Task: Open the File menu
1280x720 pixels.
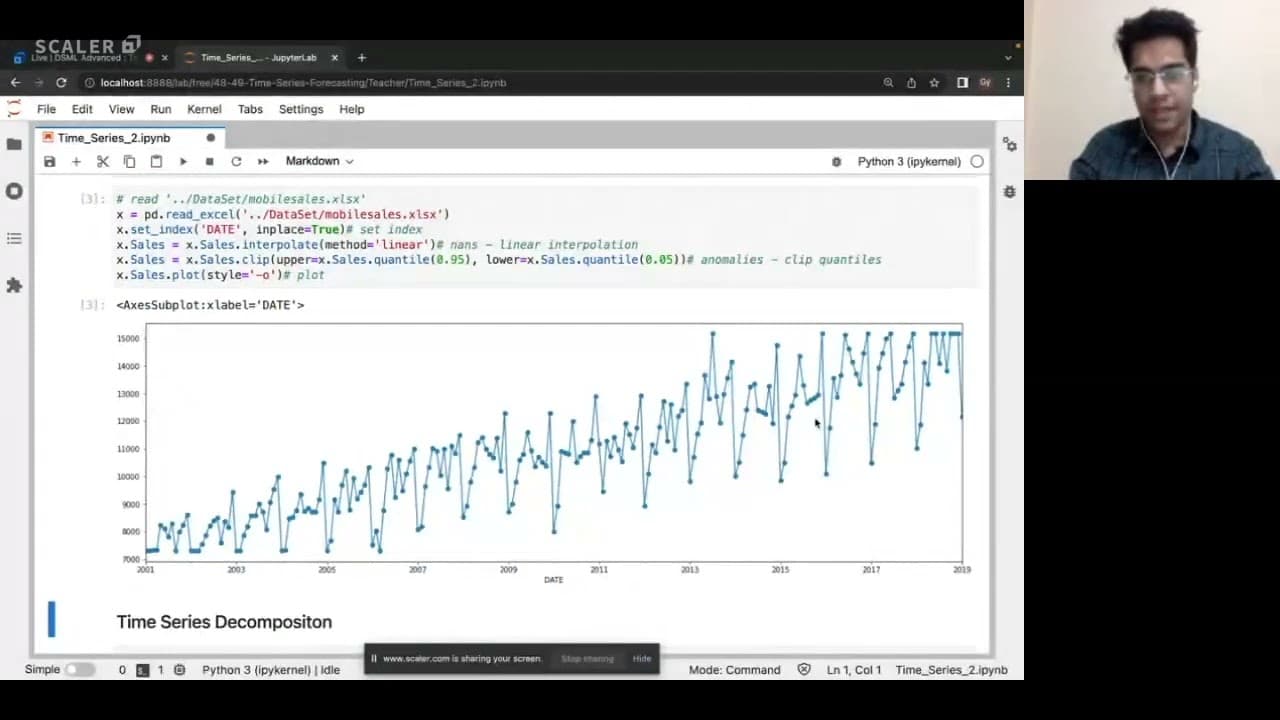Action: click(46, 109)
